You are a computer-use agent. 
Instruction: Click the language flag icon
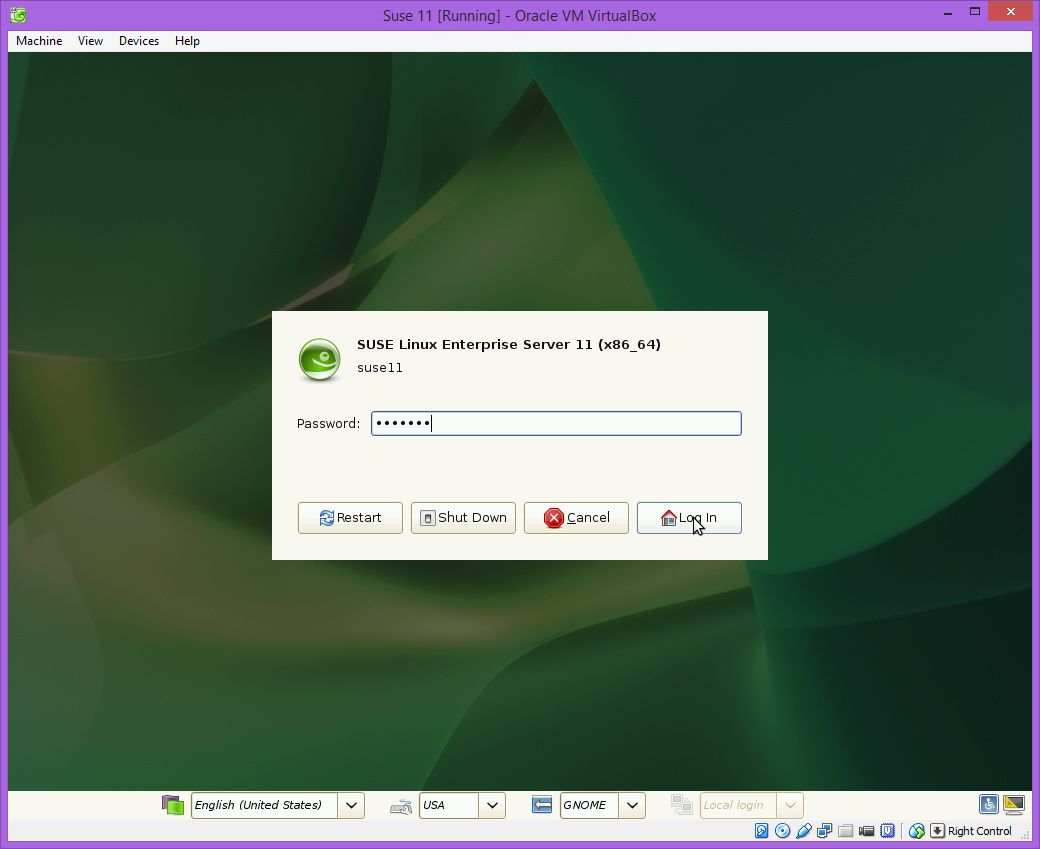172,805
